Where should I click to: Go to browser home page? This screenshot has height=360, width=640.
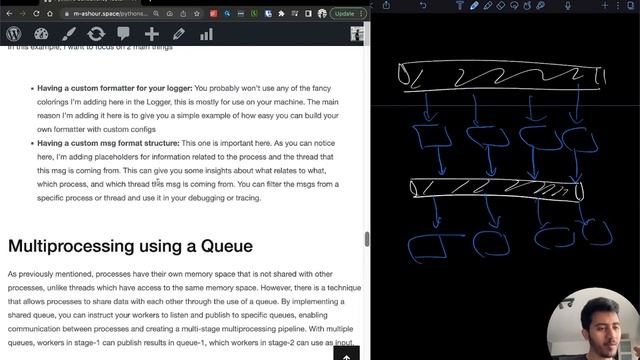(x=50, y=13)
